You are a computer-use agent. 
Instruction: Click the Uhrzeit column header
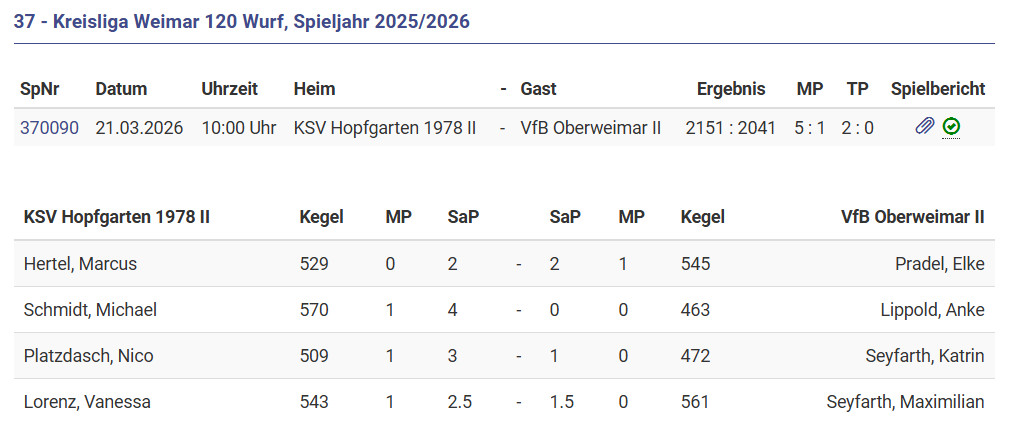229,89
